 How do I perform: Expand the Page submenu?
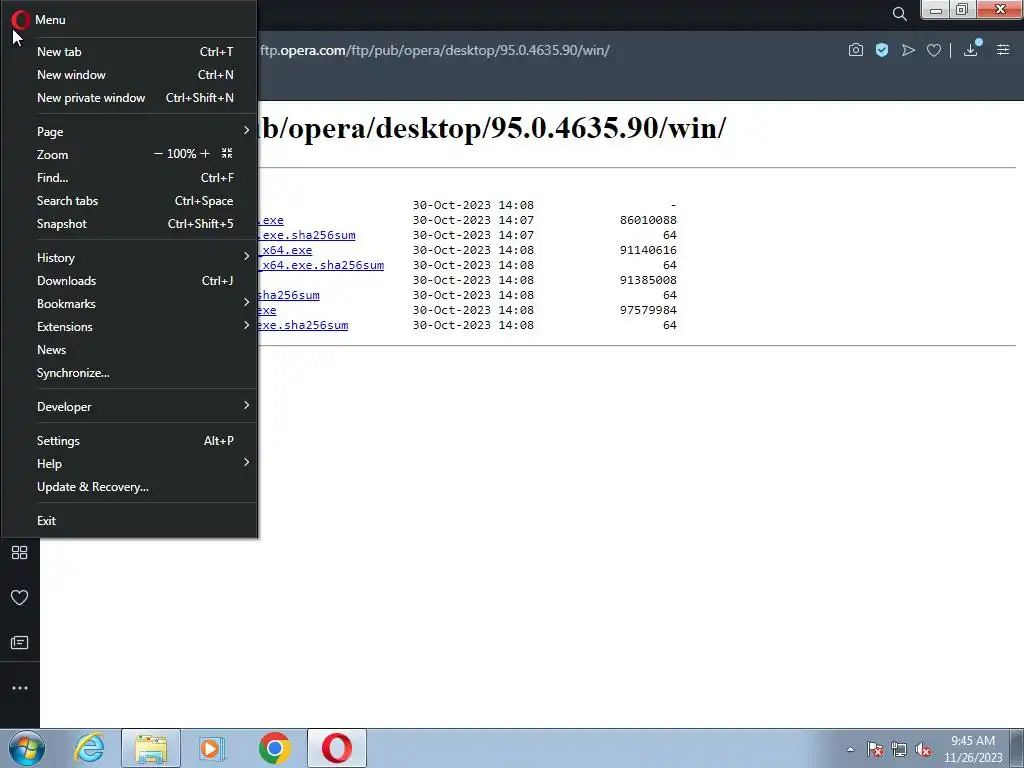click(130, 131)
